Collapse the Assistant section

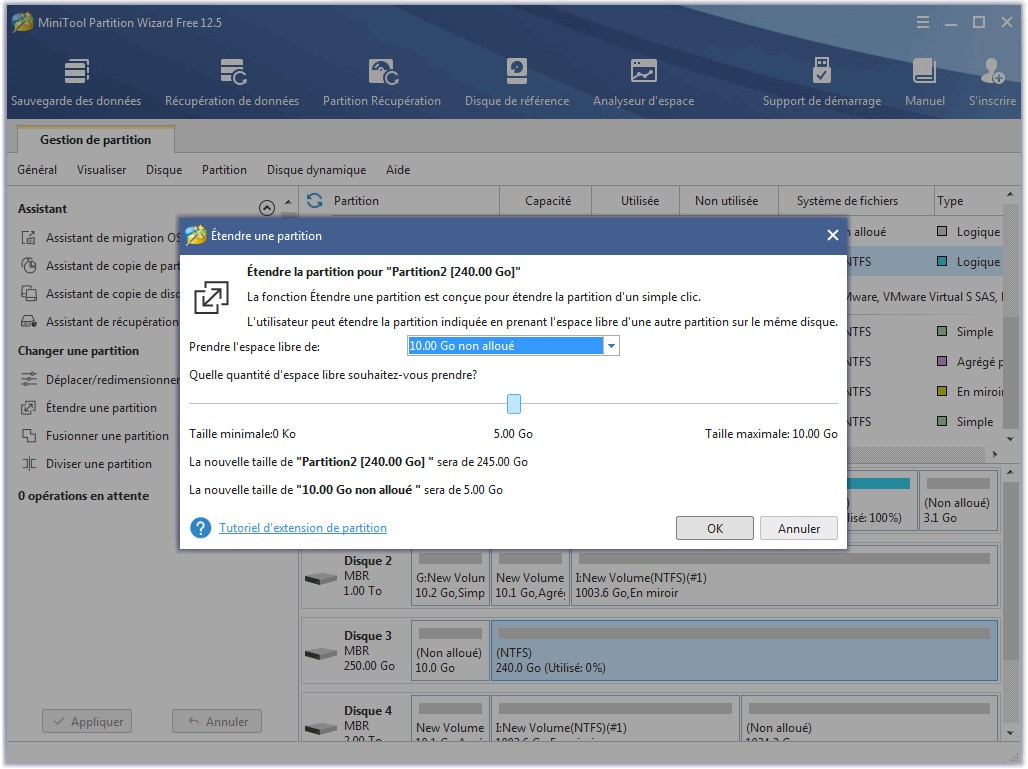(267, 208)
